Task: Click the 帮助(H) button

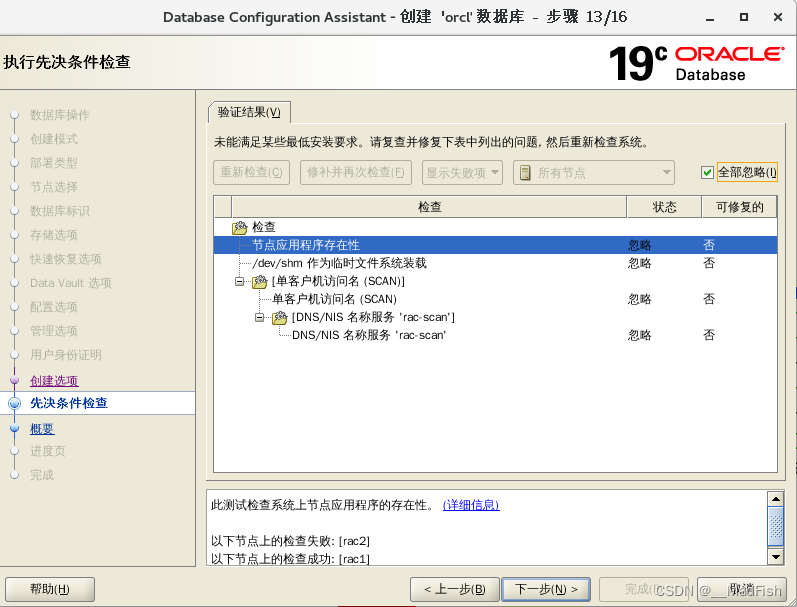Action: (50, 589)
